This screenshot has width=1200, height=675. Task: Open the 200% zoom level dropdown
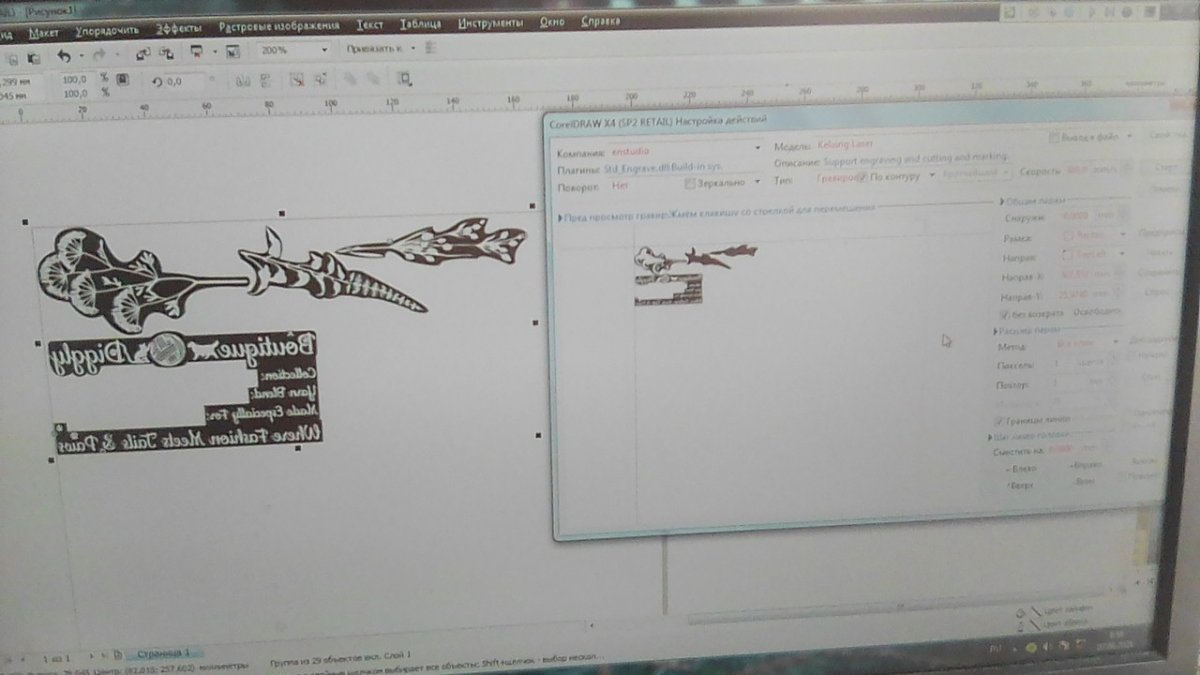point(324,50)
